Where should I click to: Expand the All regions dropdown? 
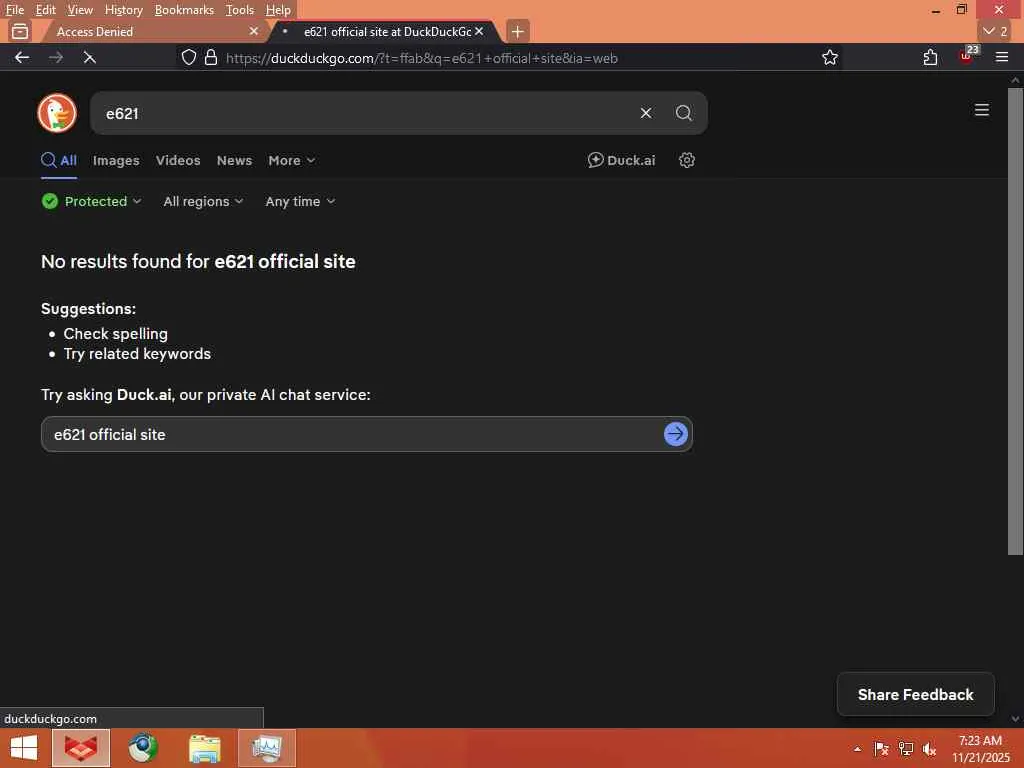click(x=203, y=201)
